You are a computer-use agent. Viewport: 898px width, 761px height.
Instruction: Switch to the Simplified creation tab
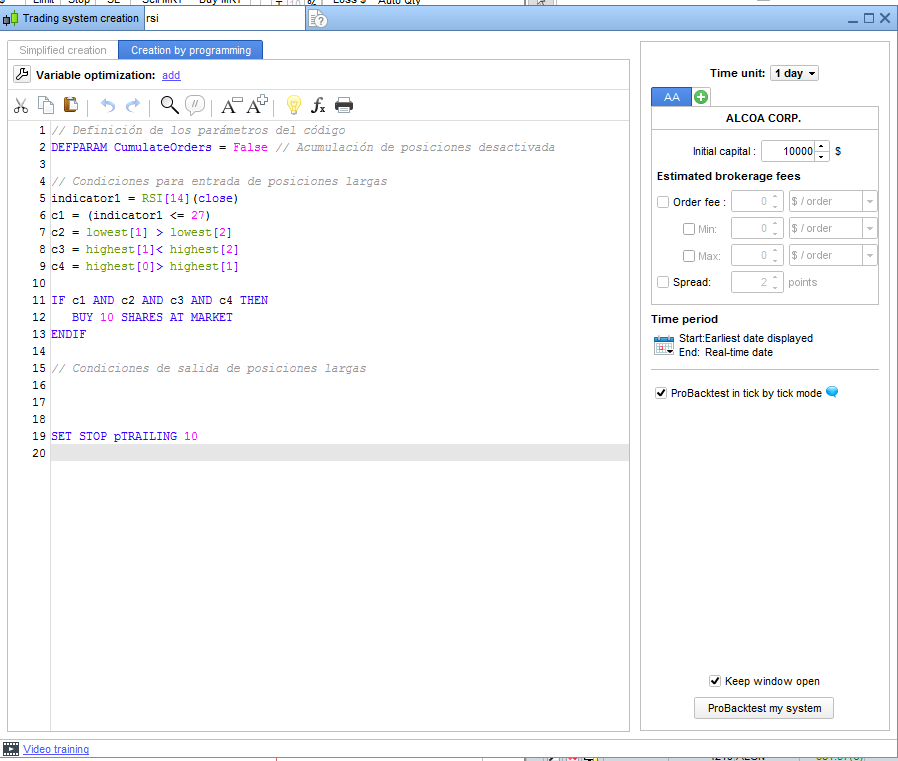(63, 50)
